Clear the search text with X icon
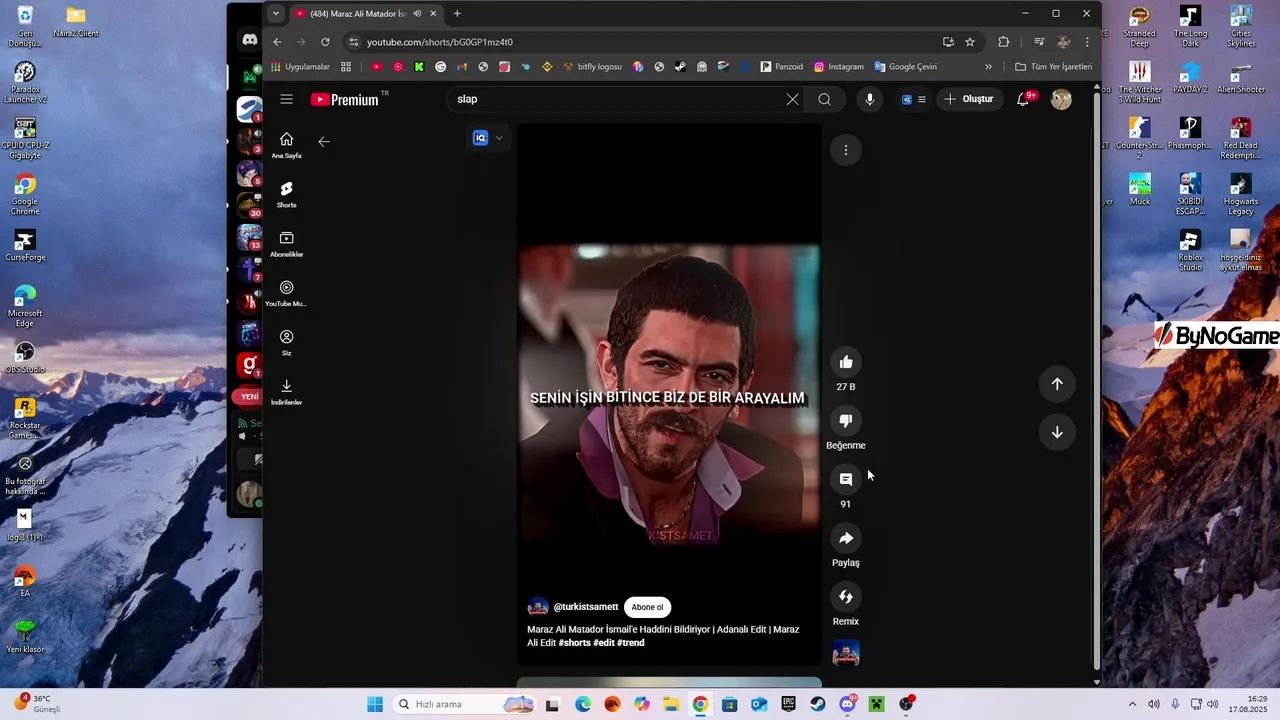The height and width of the screenshot is (720, 1280). (x=793, y=99)
